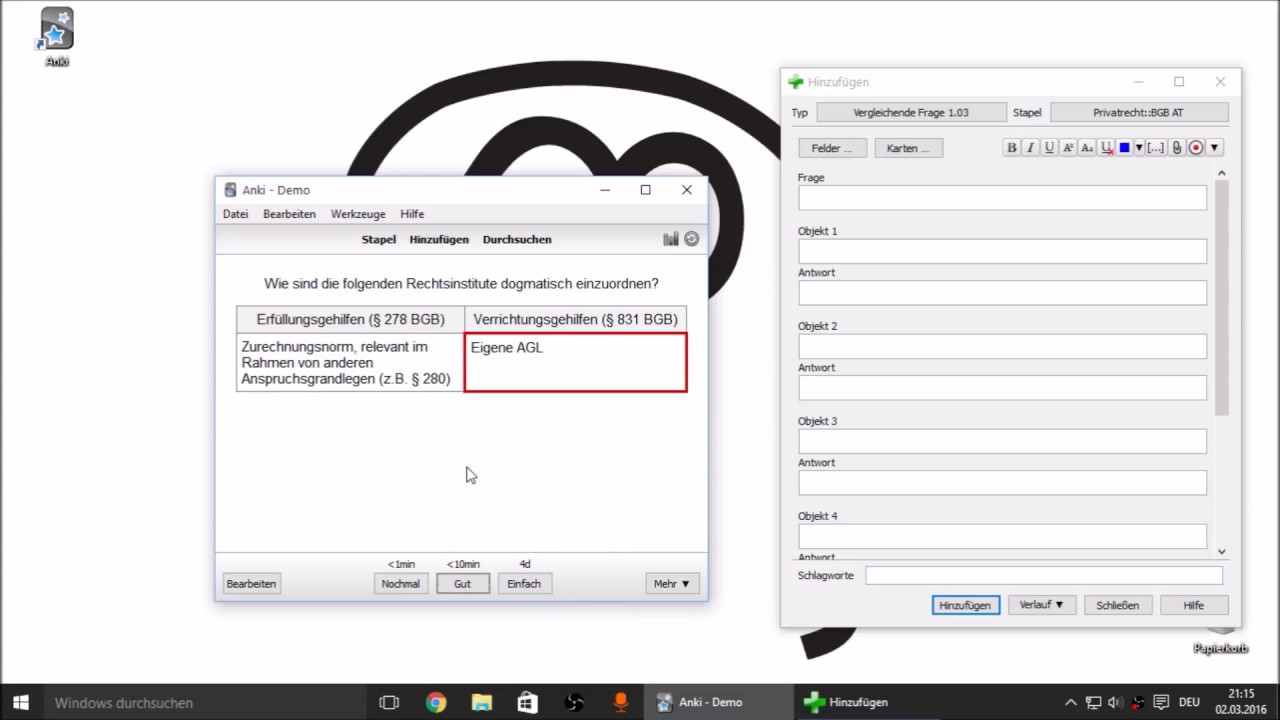Screen dimensions: 1280x720
Task: Click the Antwort field under Objekt 1
Action: point(1002,293)
